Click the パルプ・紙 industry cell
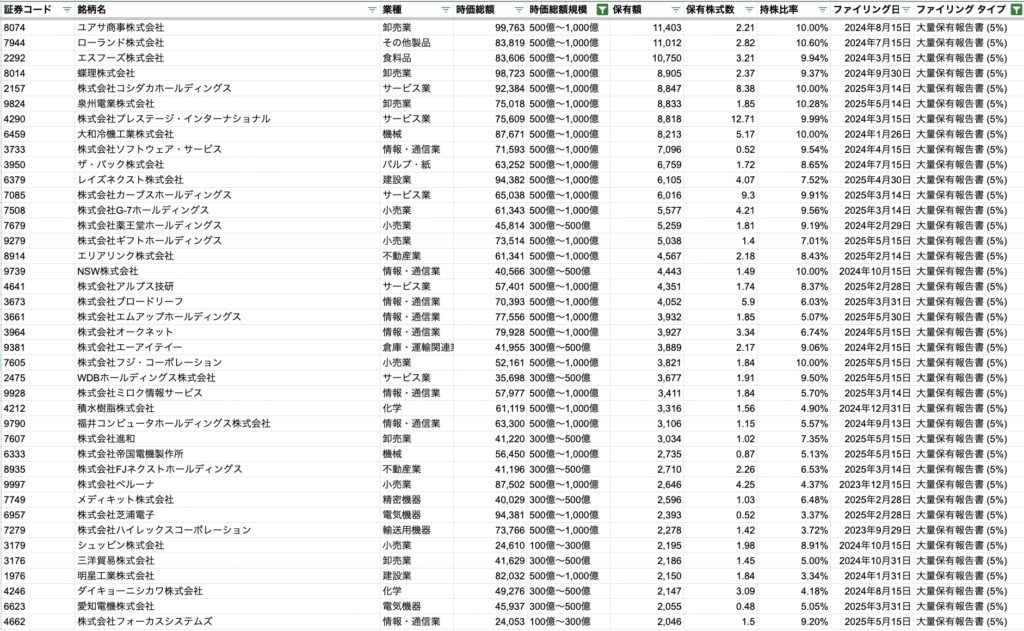The image size is (1024, 631). point(417,165)
